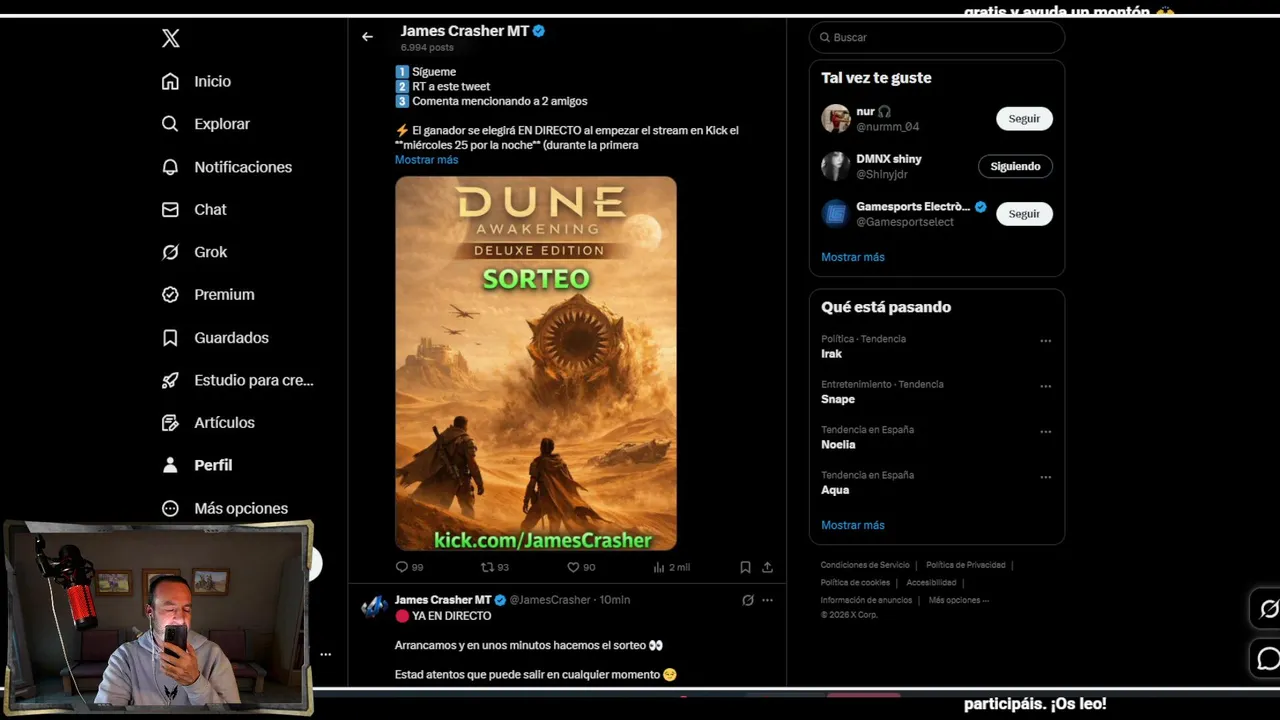Open Información de anuncios link
Screen dimensions: 1280x720
pyautogui.click(x=866, y=600)
